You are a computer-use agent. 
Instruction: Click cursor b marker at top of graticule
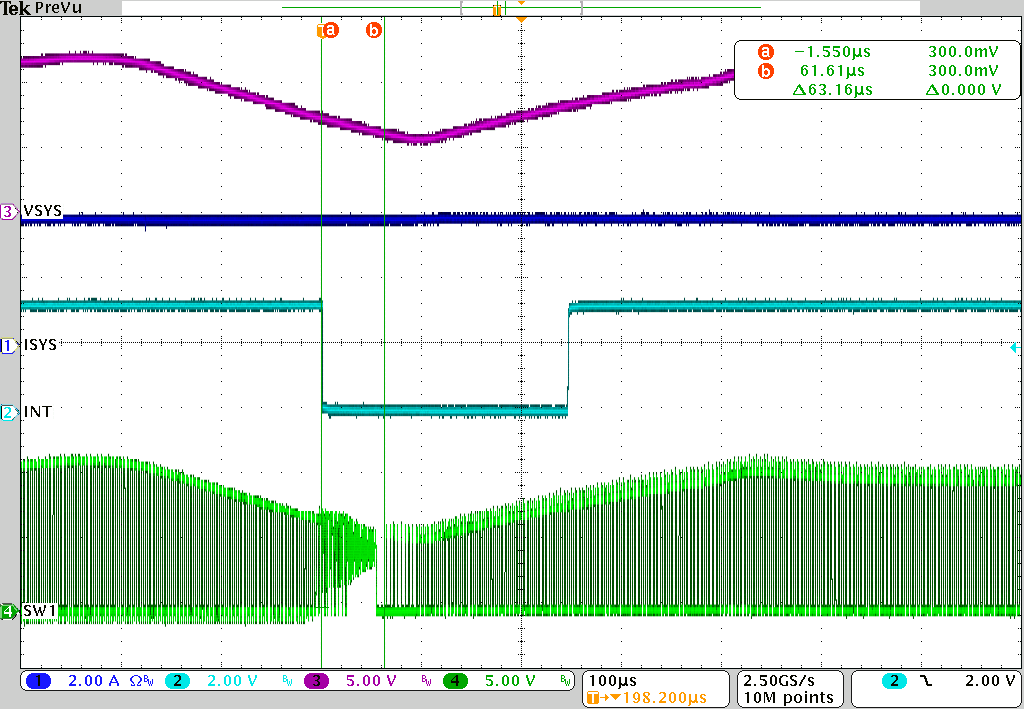[x=374, y=30]
